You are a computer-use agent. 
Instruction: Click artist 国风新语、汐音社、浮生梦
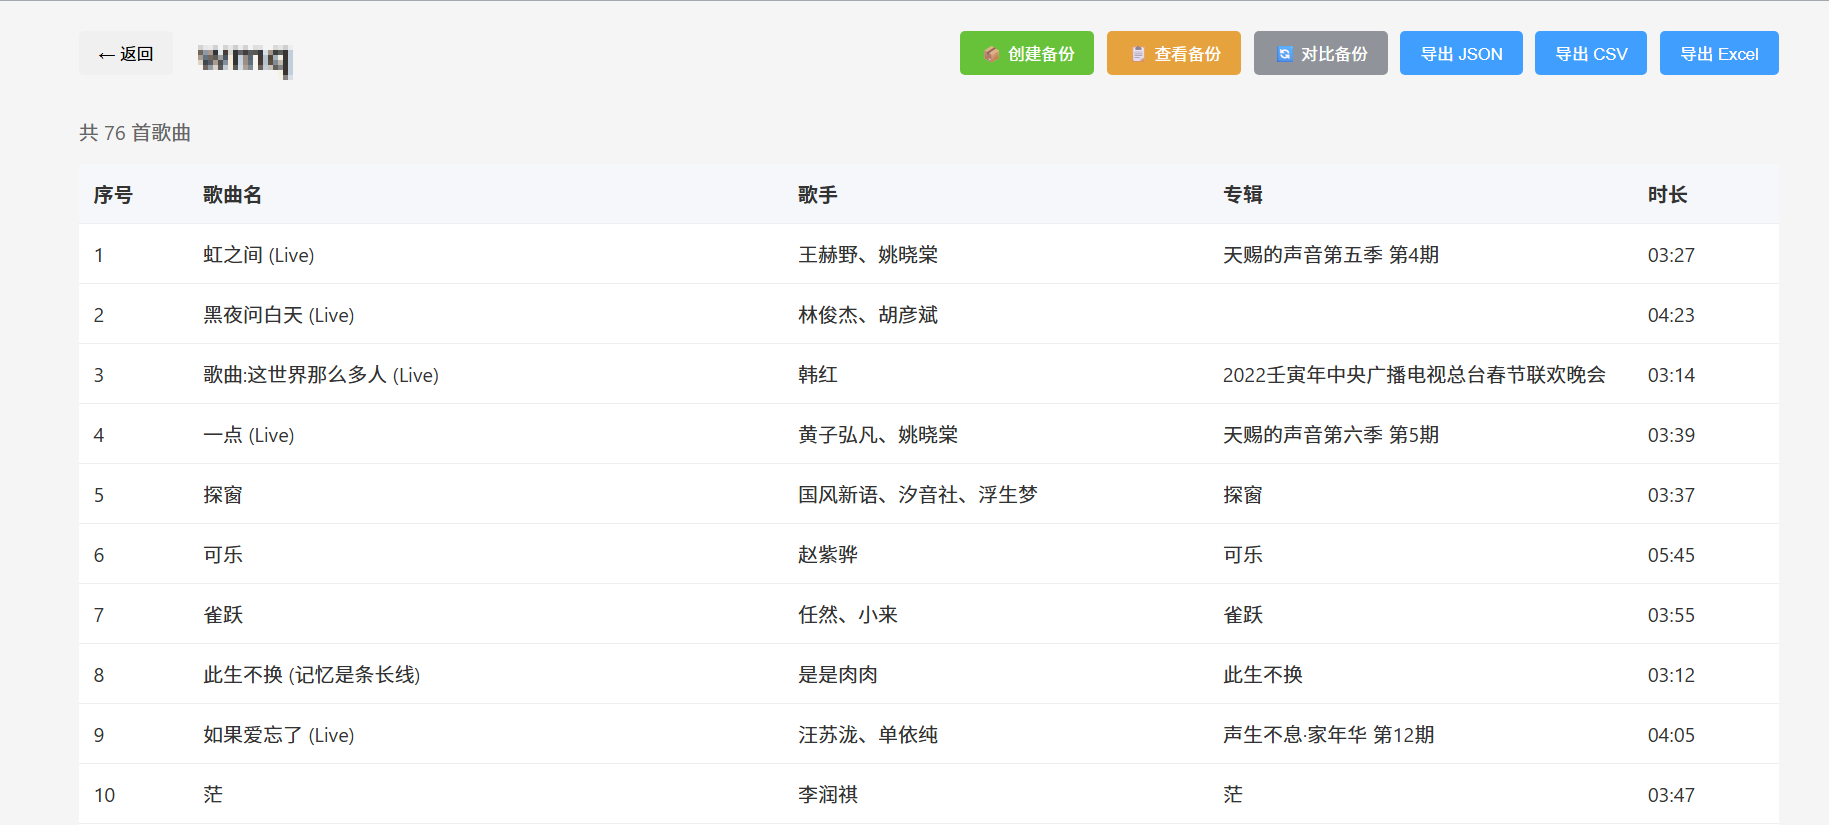pos(917,495)
